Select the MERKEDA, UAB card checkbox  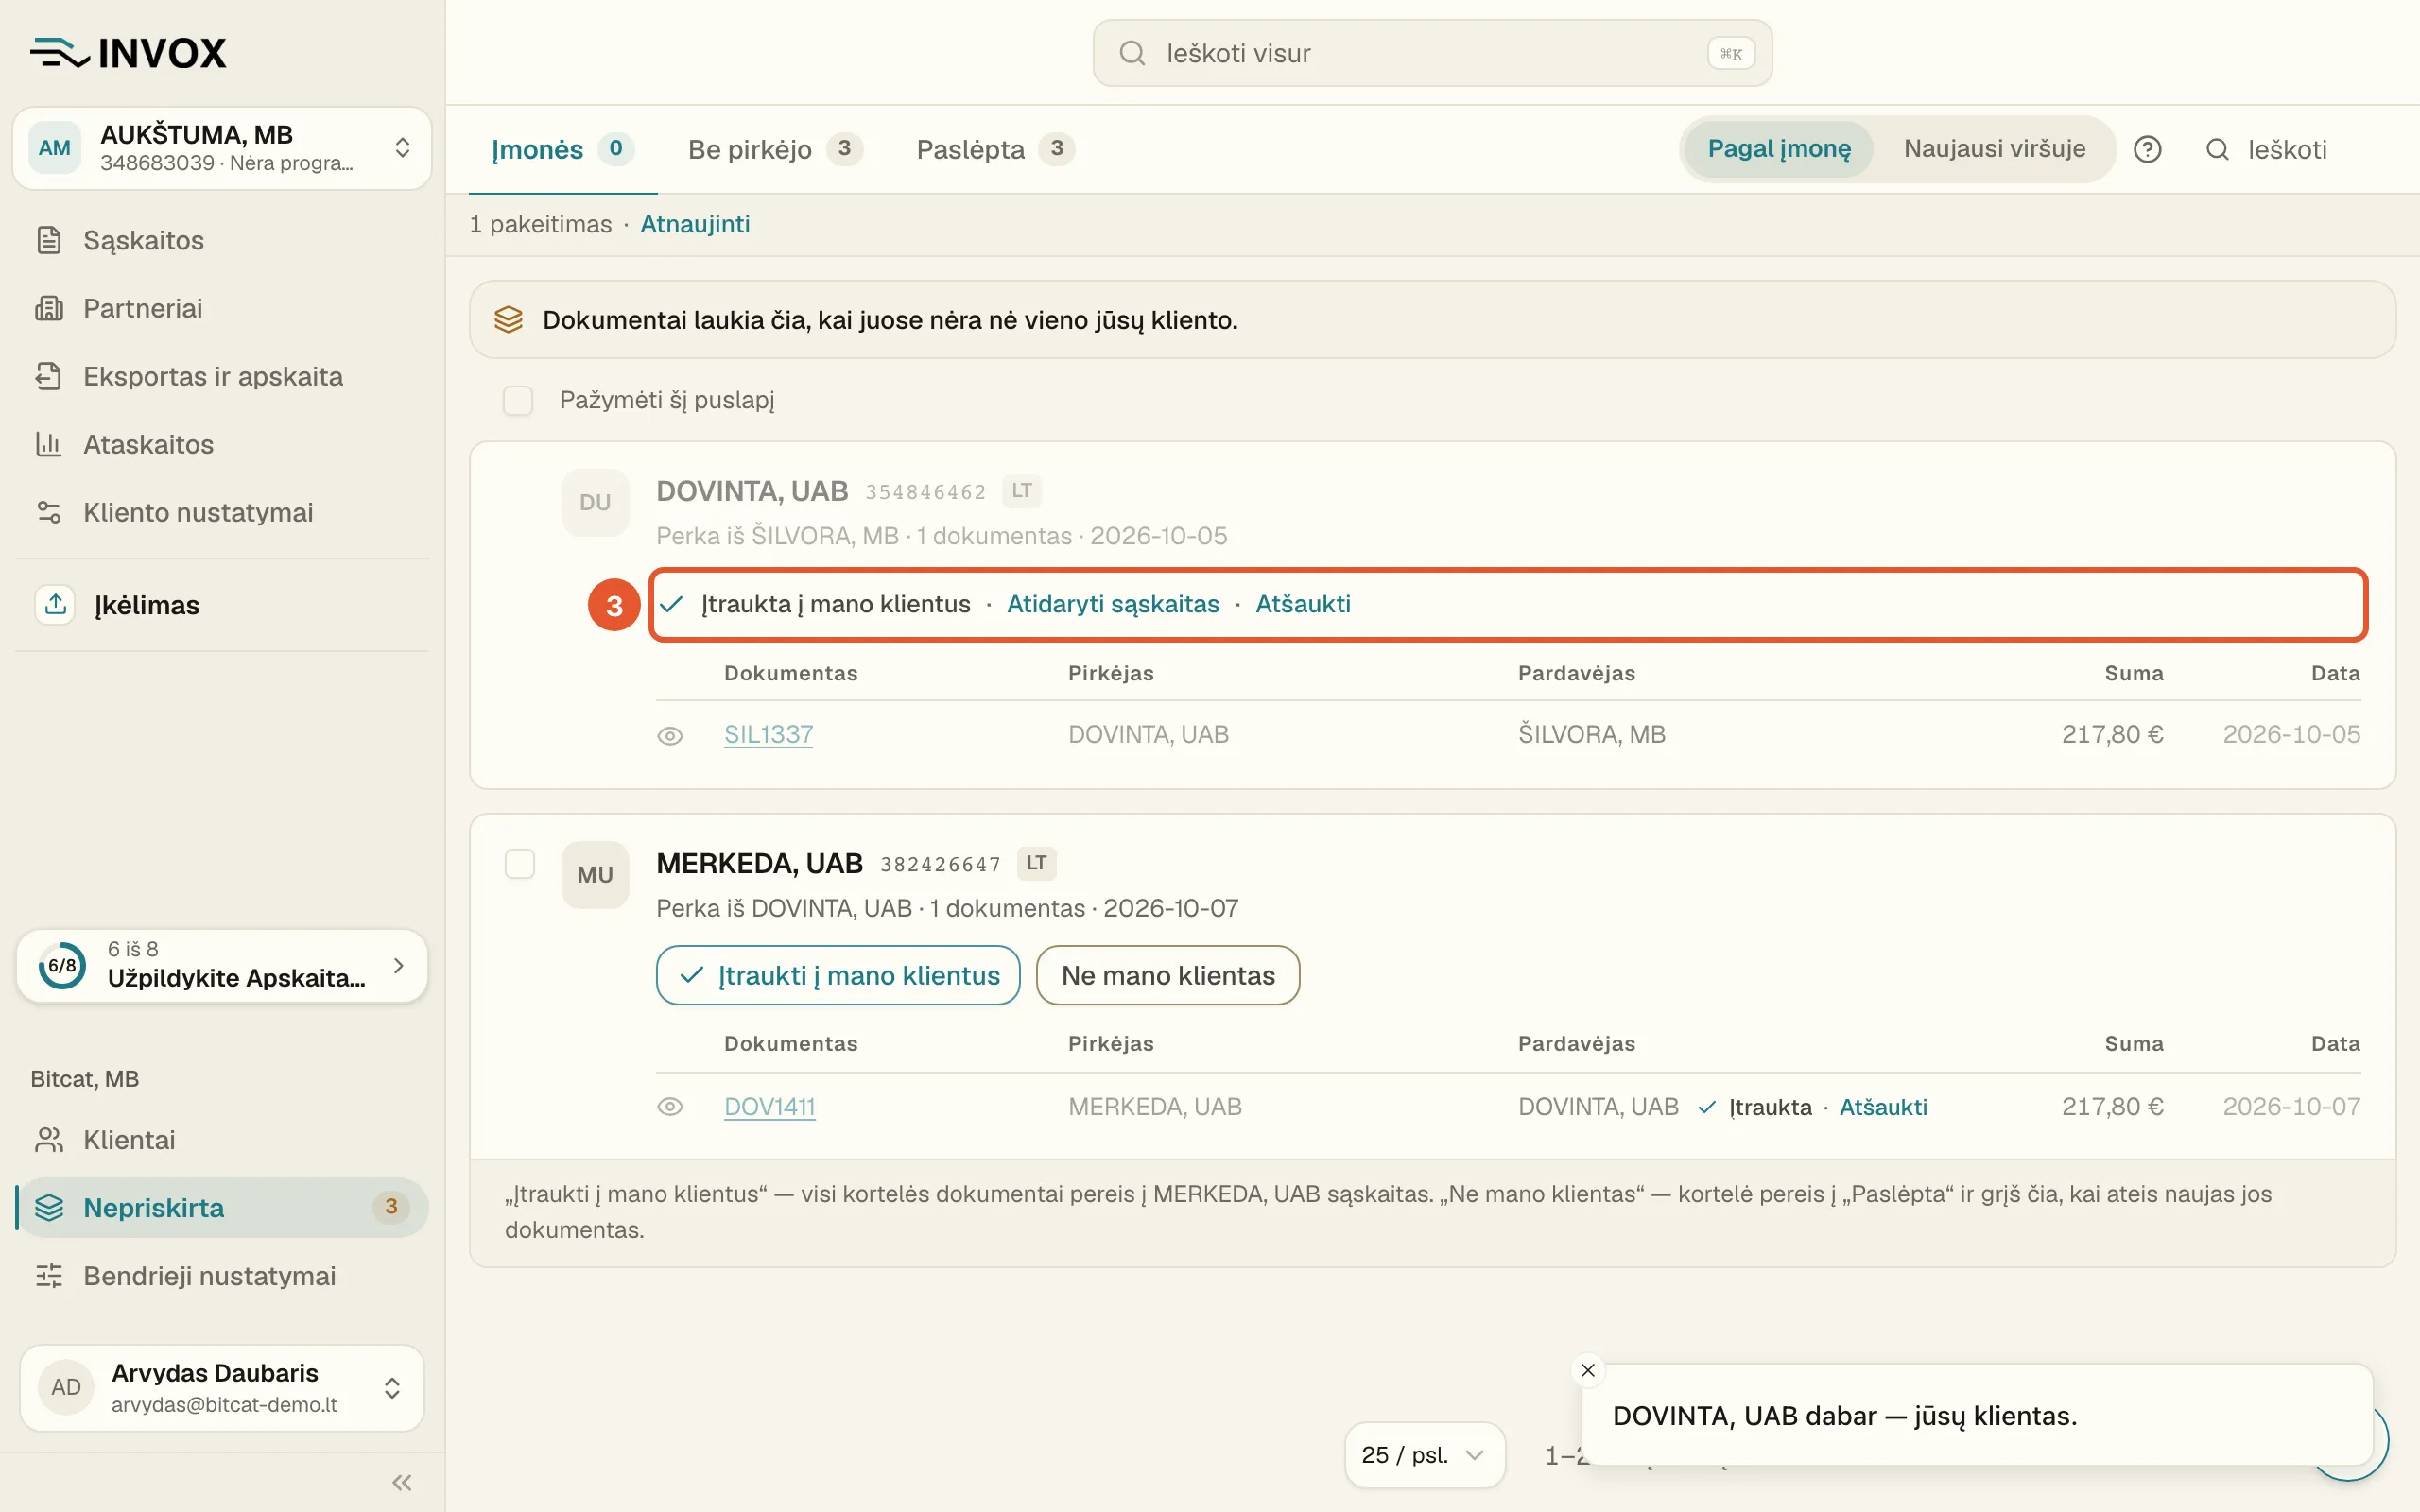(520, 863)
